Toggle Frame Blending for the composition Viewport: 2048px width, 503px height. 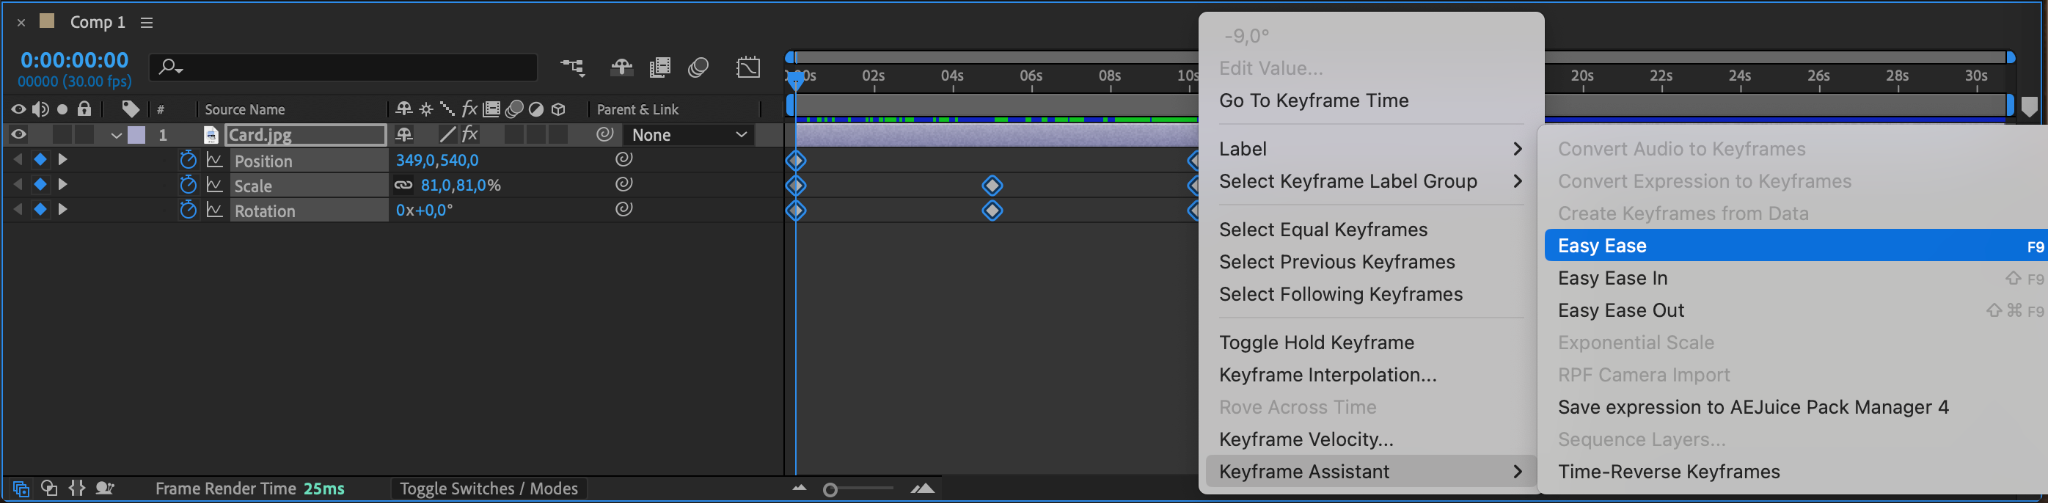[x=660, y=67]
